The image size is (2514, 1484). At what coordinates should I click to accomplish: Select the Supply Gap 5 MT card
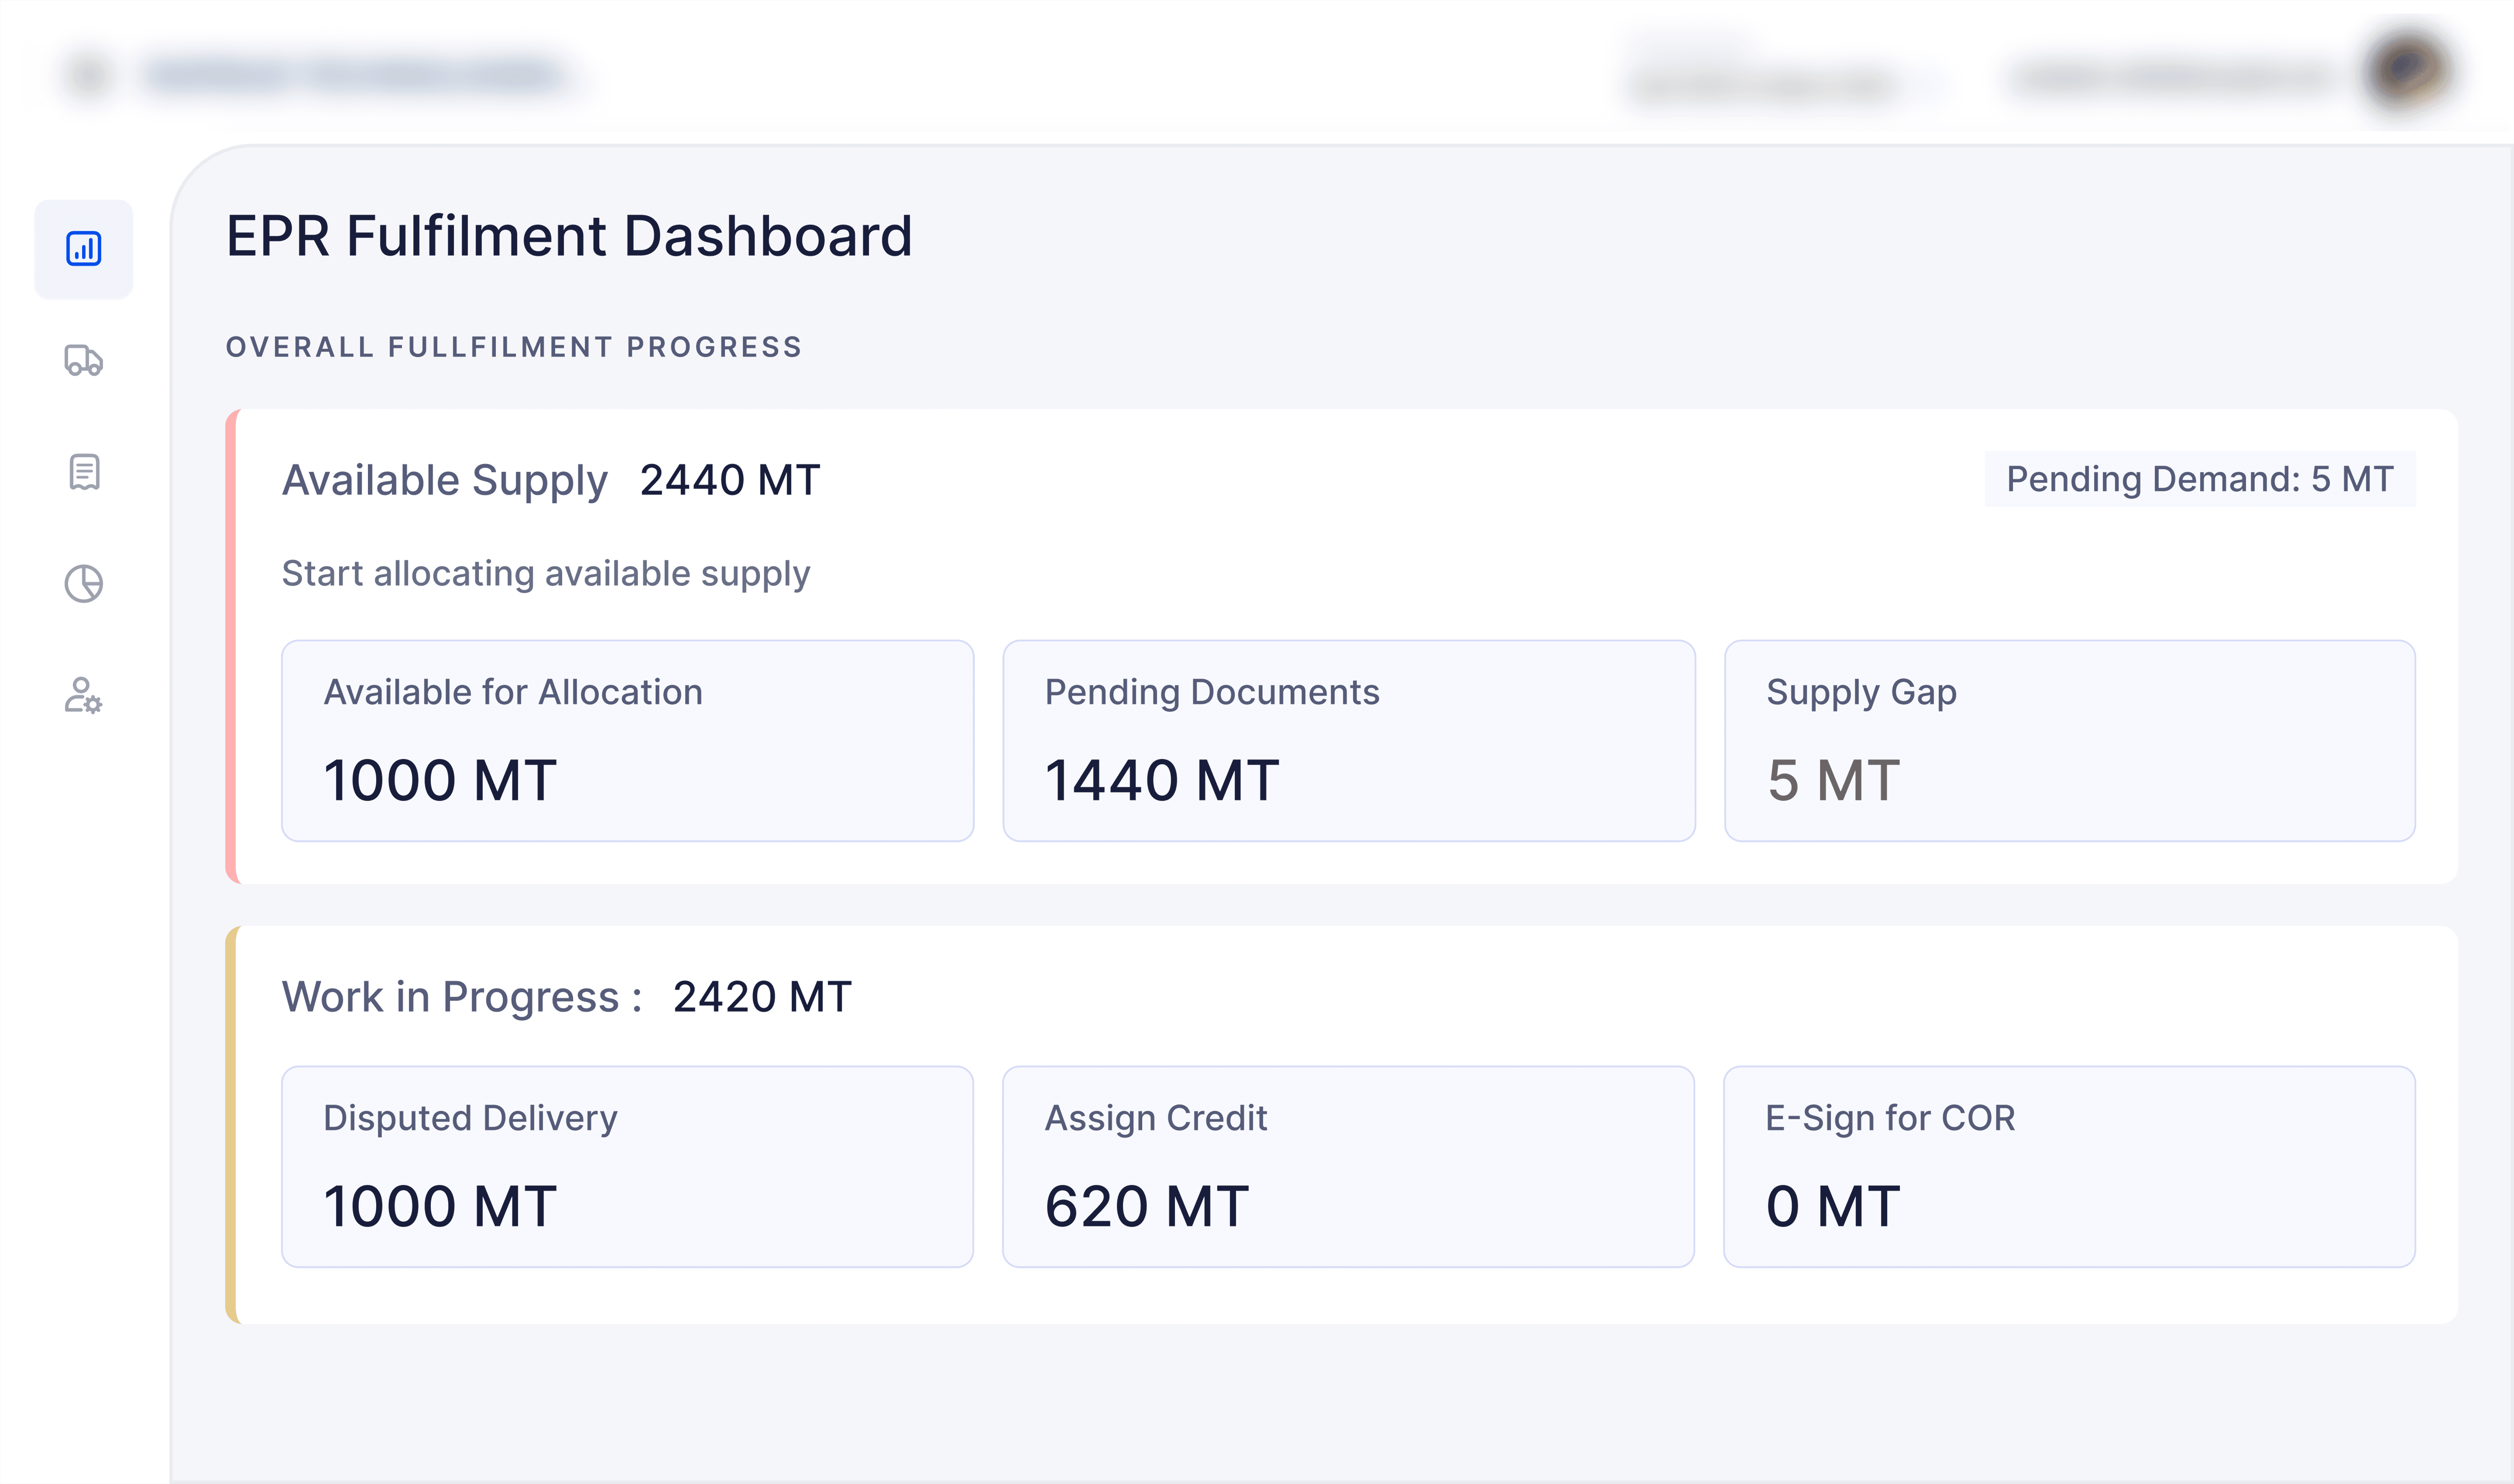coord(2069,741)
